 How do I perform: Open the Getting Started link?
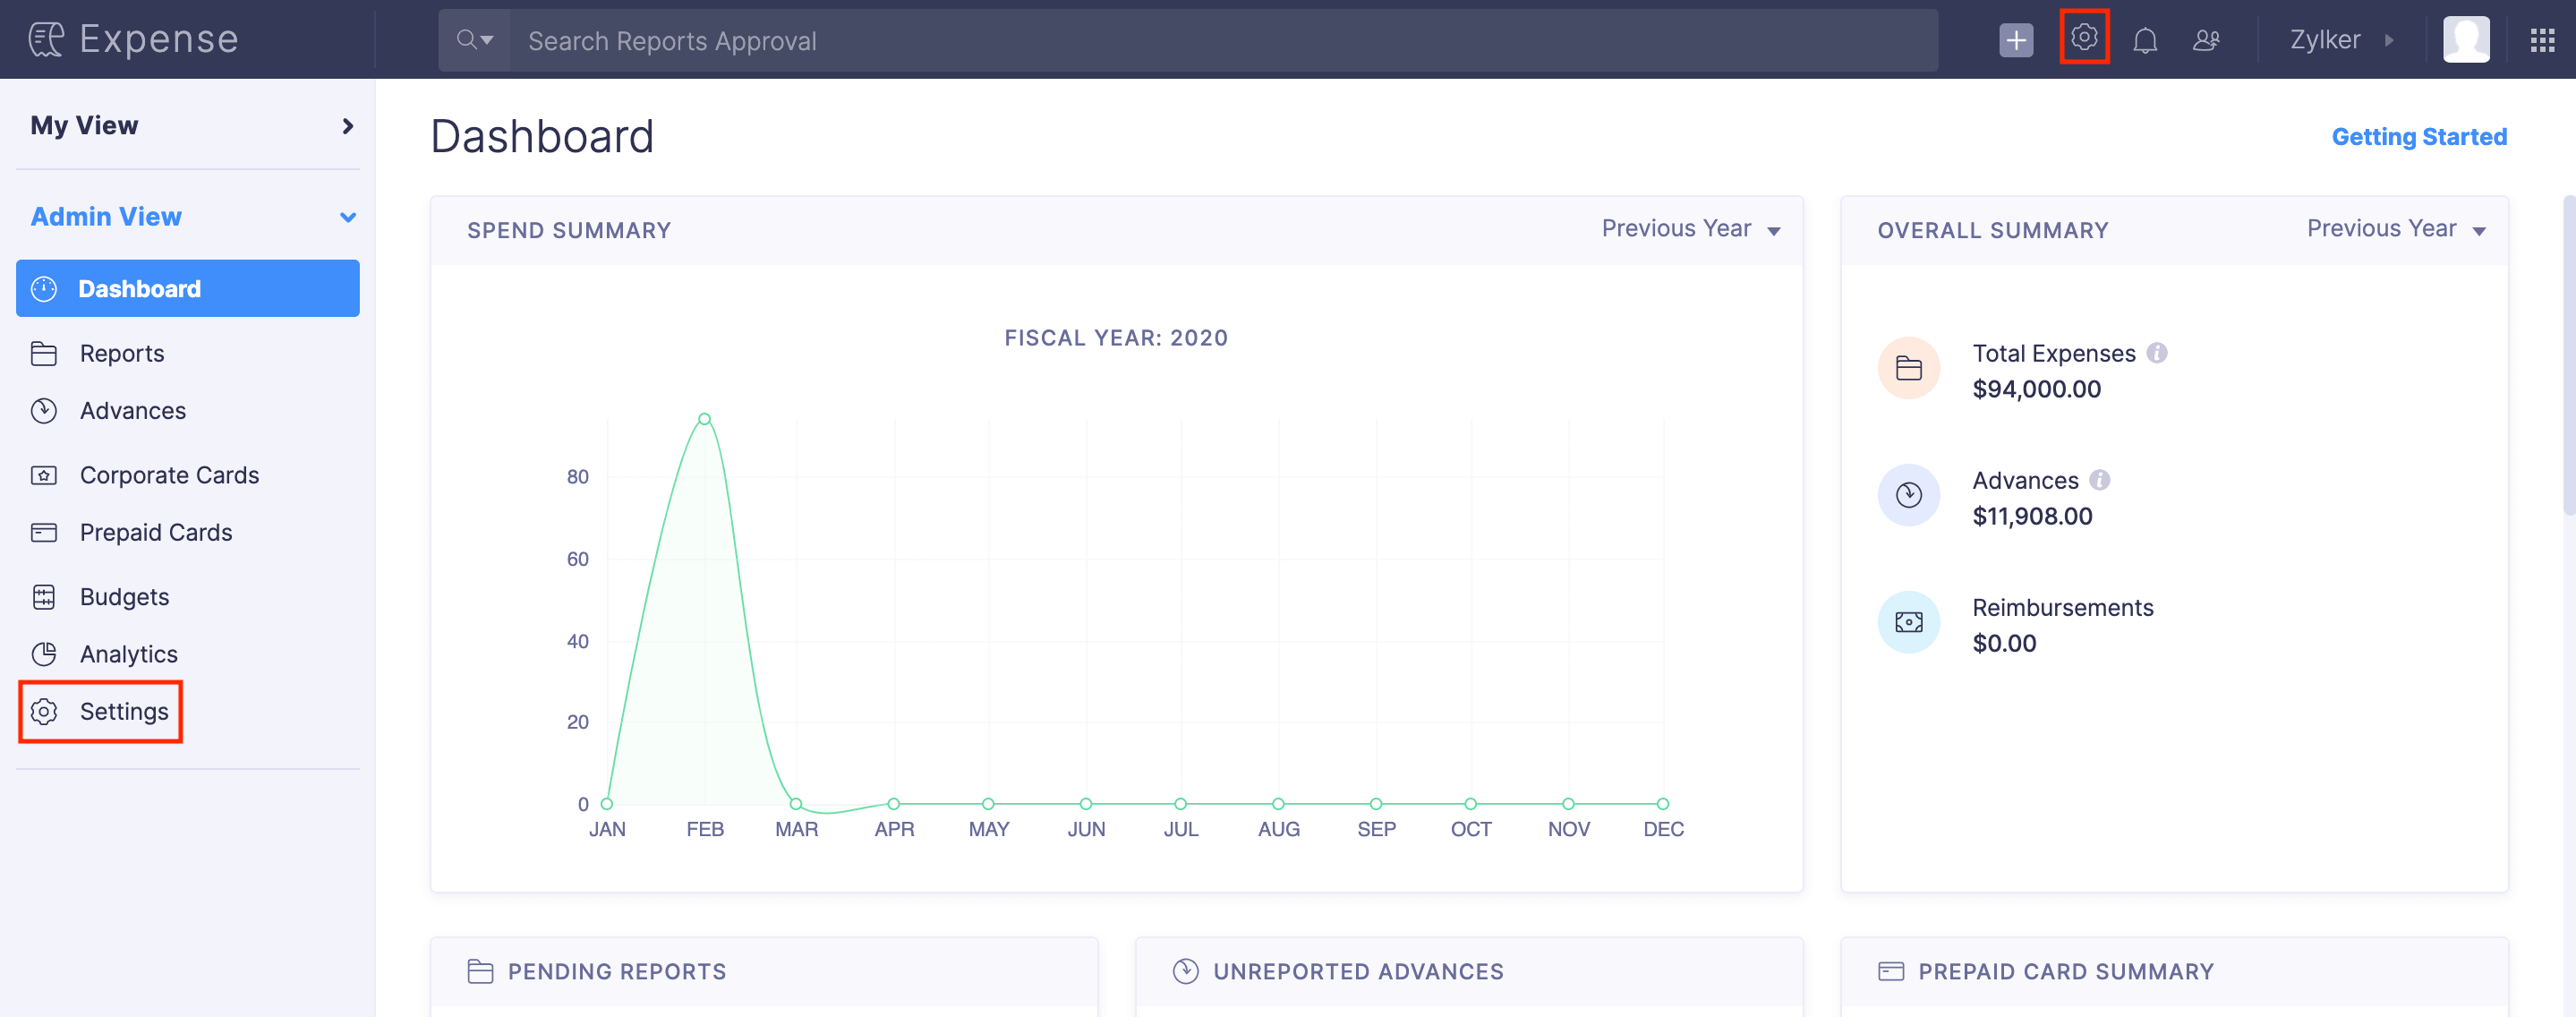point(2419,136)
